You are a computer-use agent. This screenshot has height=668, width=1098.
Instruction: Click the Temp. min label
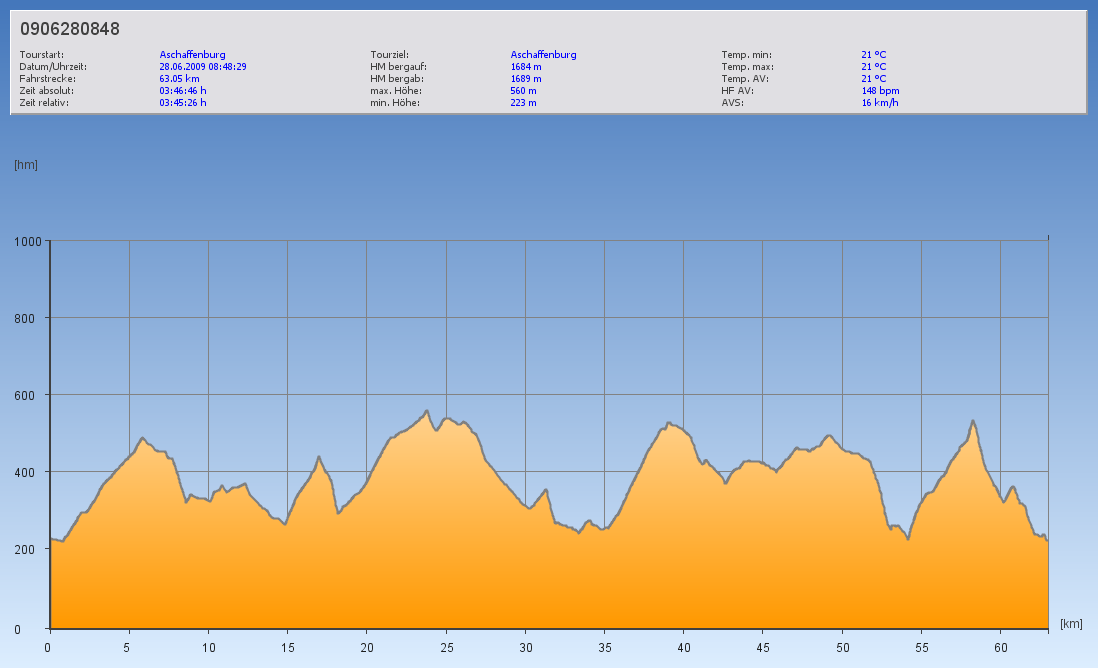[x=747, y=55]
